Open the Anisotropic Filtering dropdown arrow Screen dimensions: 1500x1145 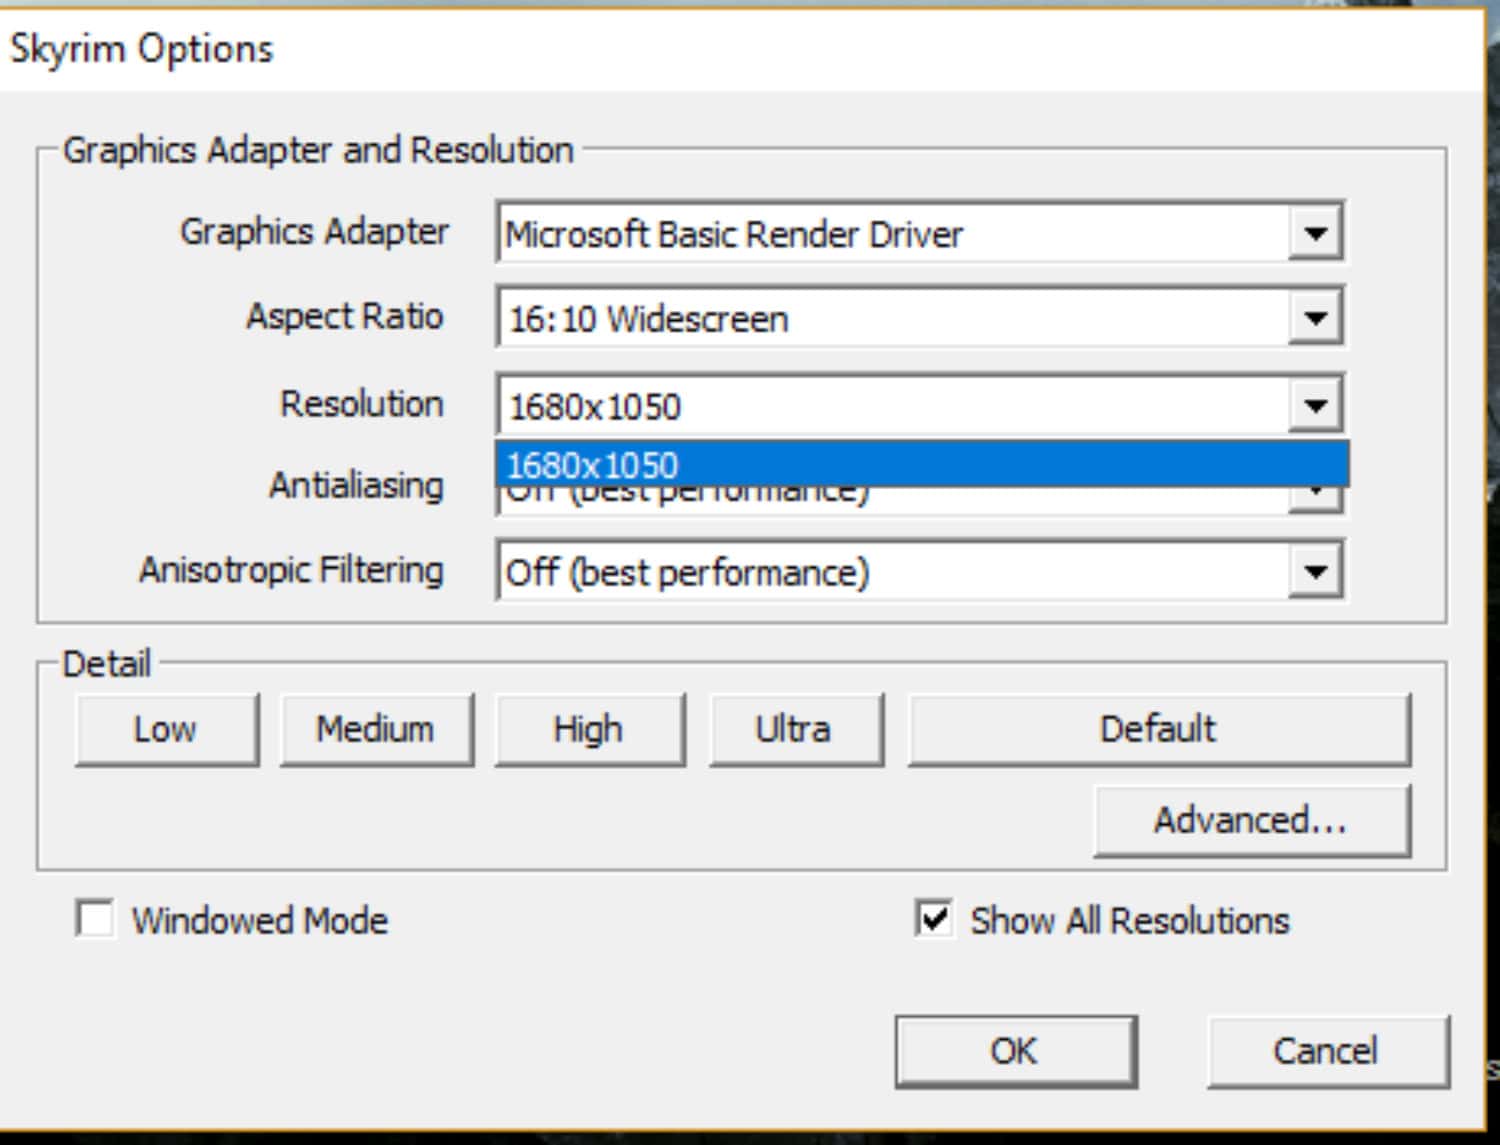click(1315, 571)
